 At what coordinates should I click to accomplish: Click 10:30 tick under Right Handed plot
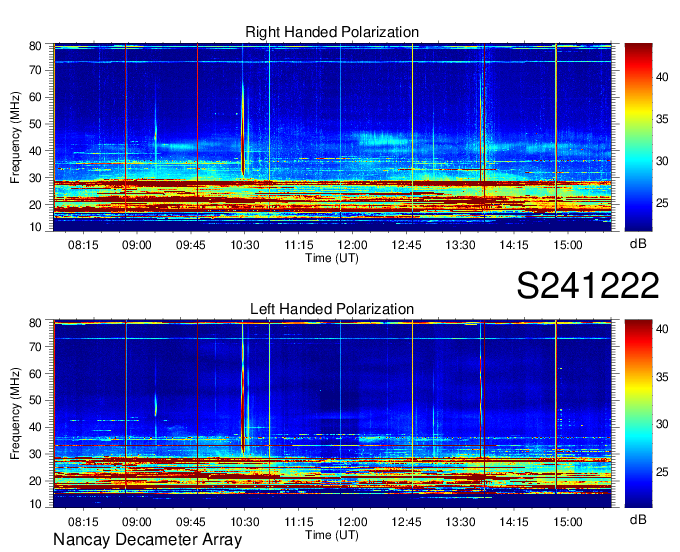(245, 245)
